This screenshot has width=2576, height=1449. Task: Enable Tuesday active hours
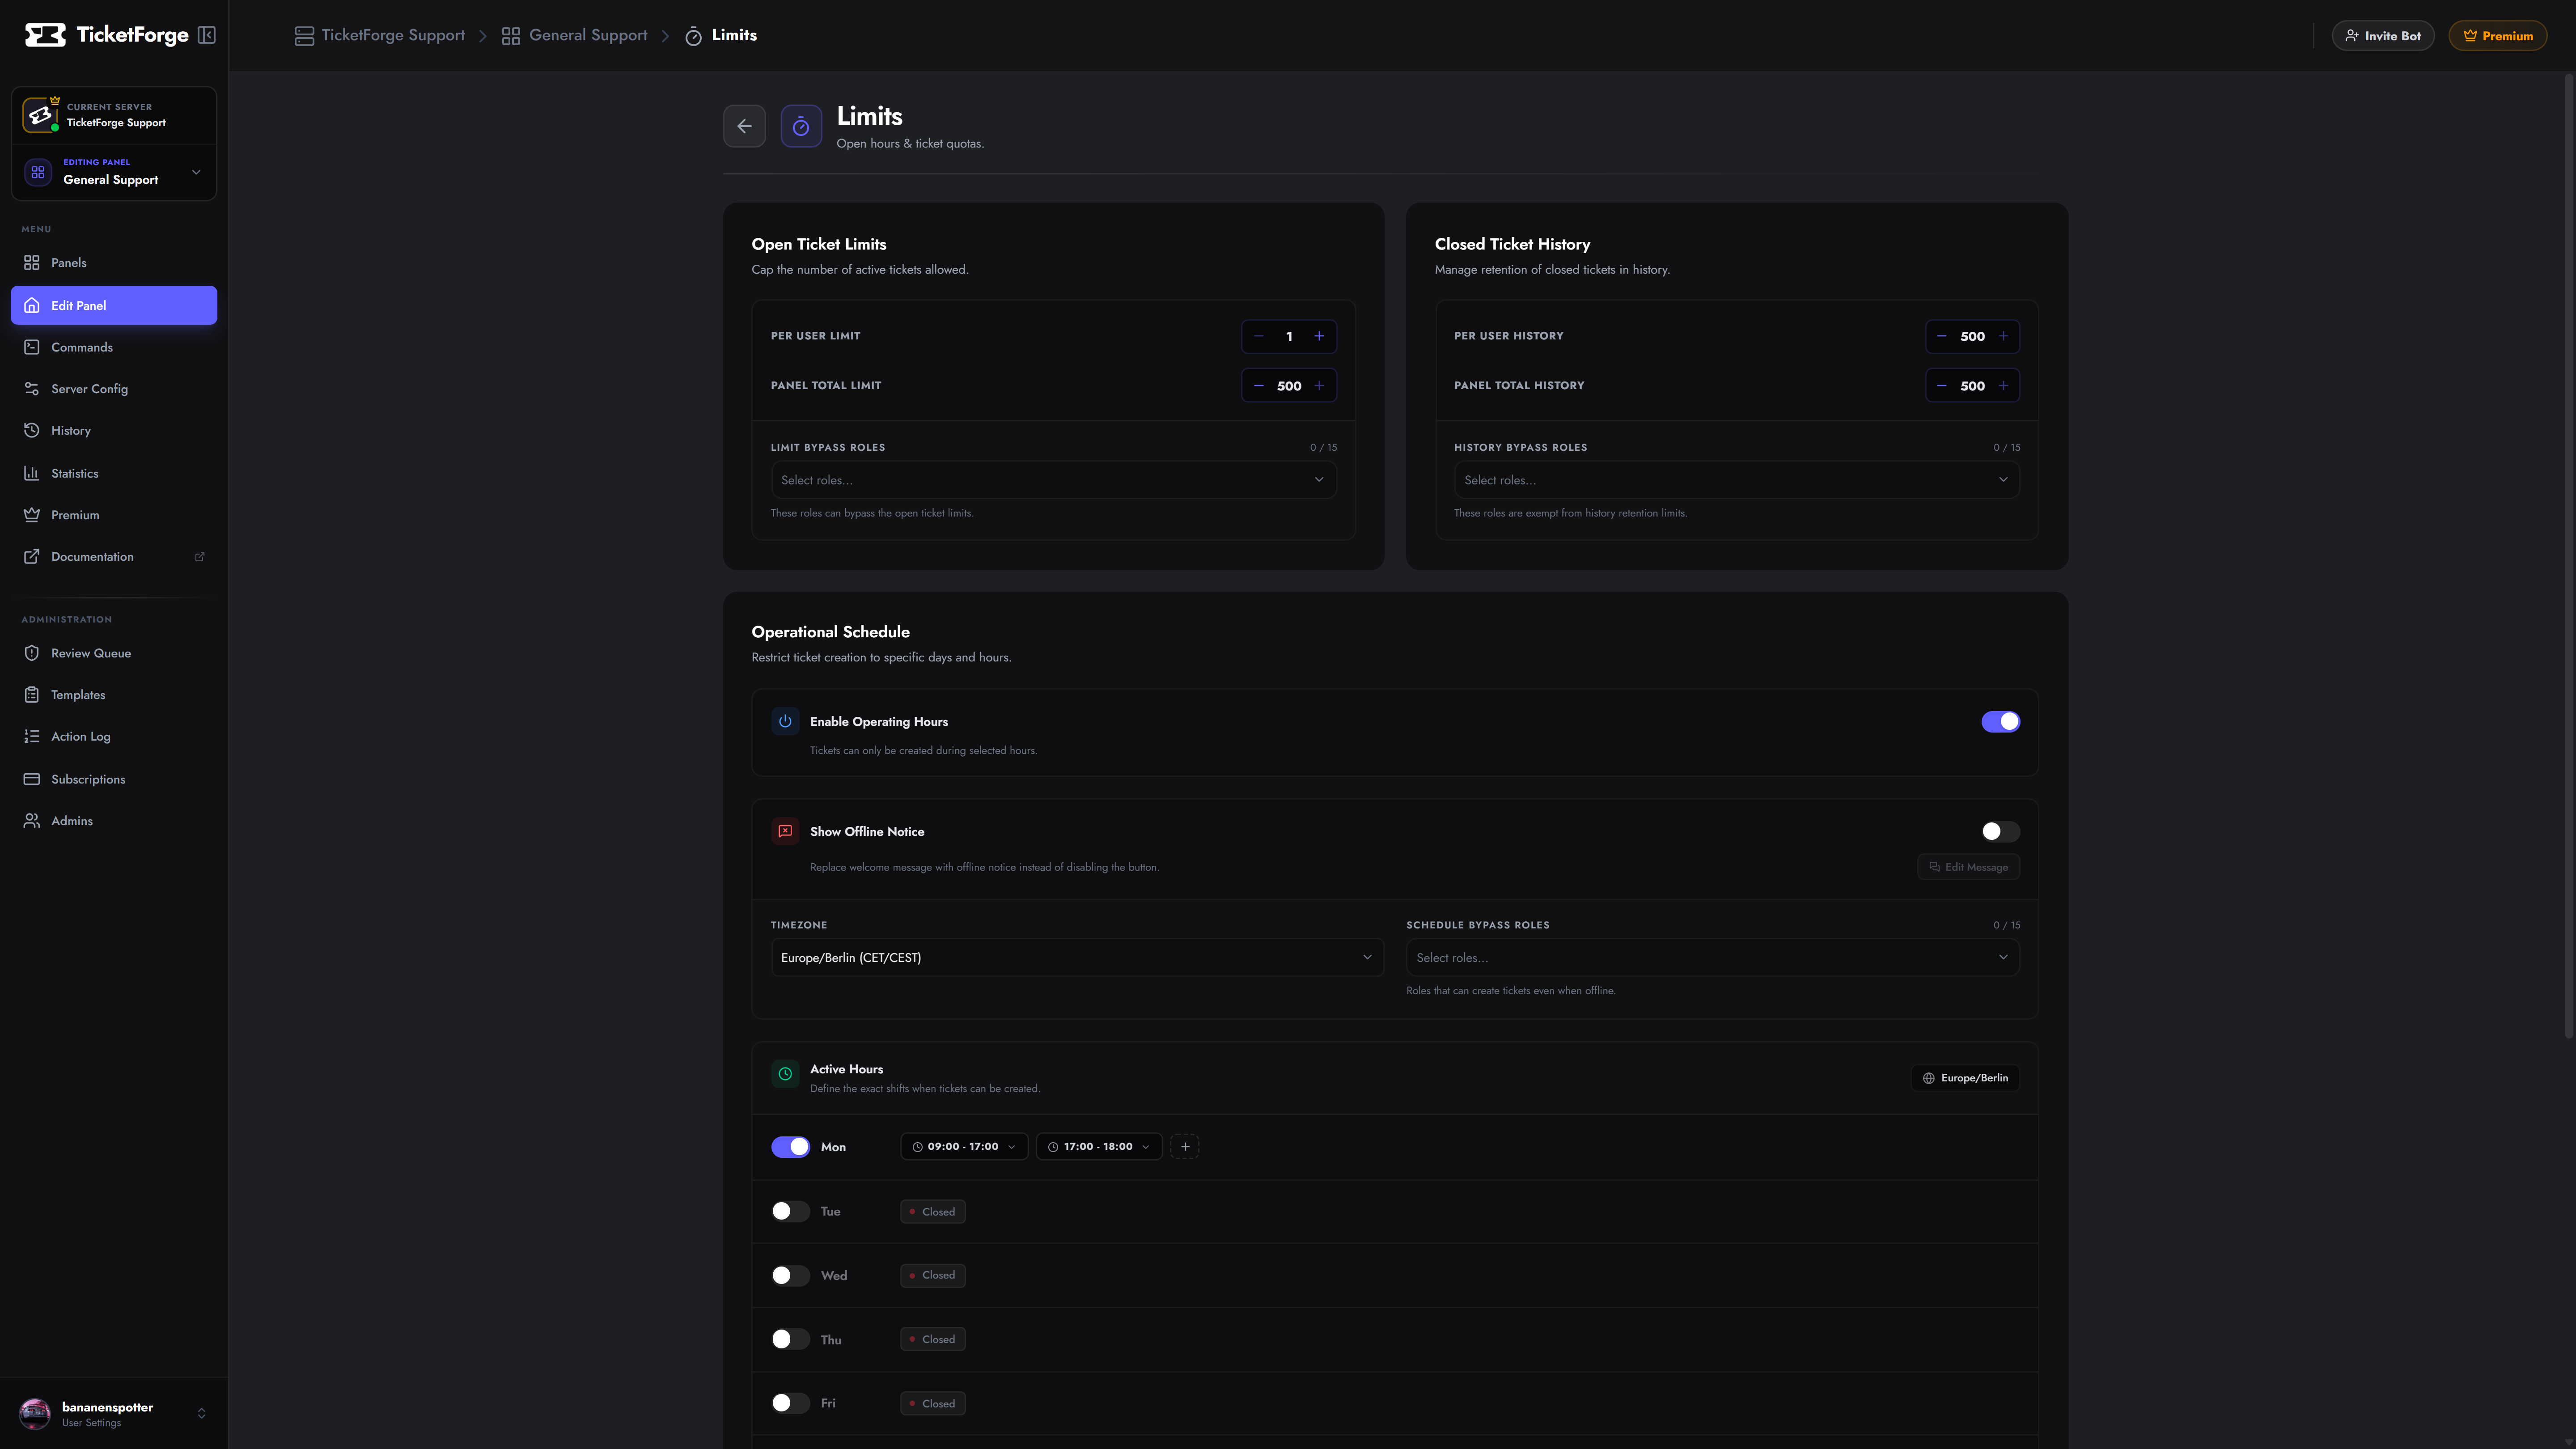790,1211
